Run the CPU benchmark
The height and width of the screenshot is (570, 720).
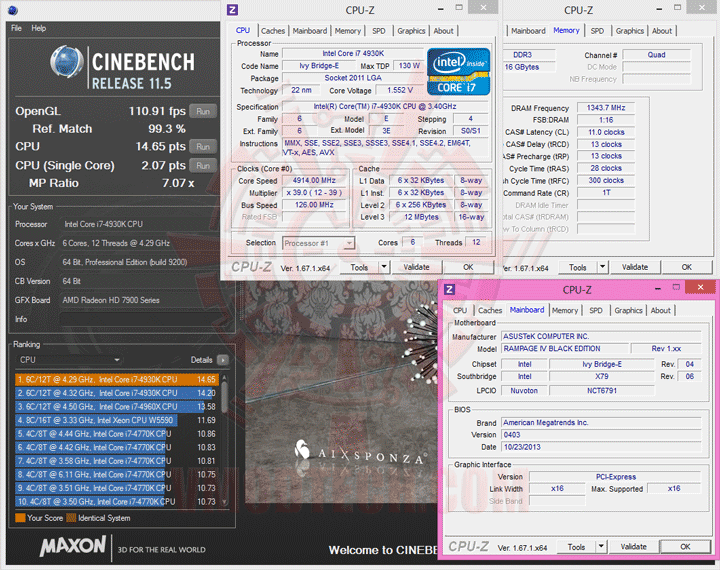click(x=203, y=147)
